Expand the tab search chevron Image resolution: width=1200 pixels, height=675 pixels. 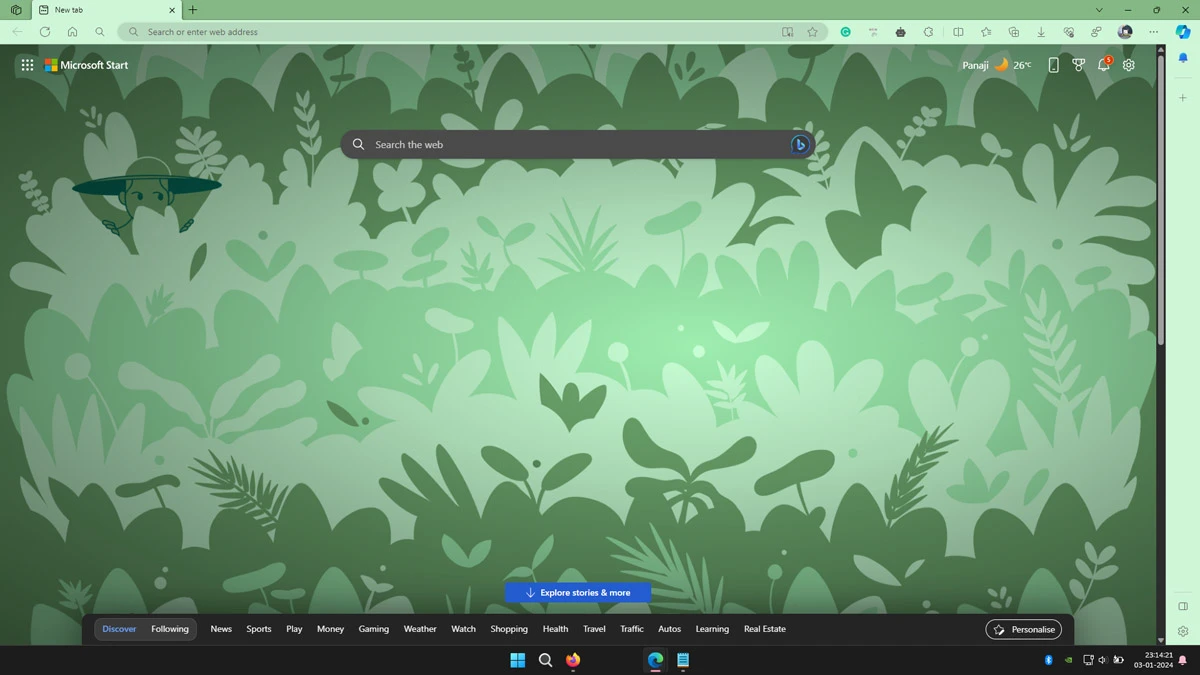point(1099,10)
